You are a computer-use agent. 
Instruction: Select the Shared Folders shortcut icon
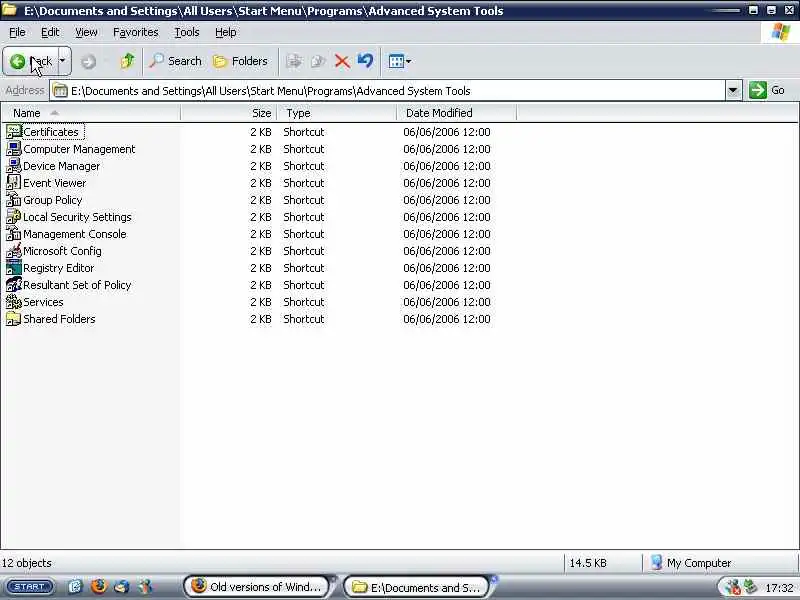point(14,318)
